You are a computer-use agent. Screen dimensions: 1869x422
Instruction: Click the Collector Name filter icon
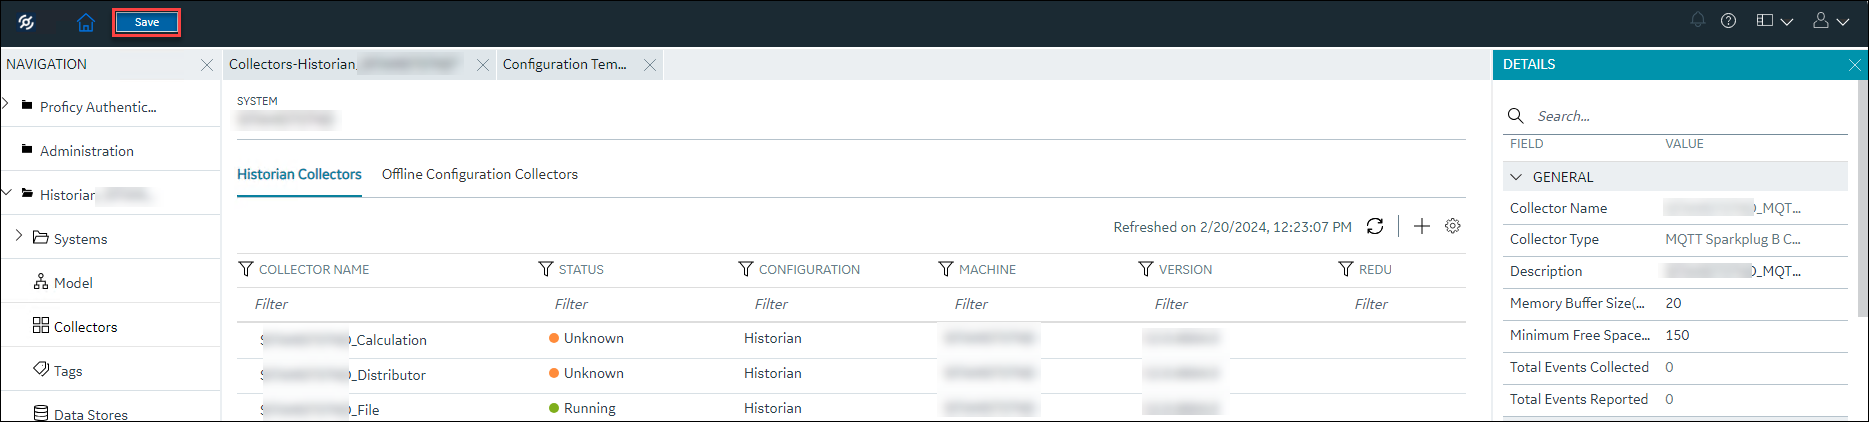[246, 269]
